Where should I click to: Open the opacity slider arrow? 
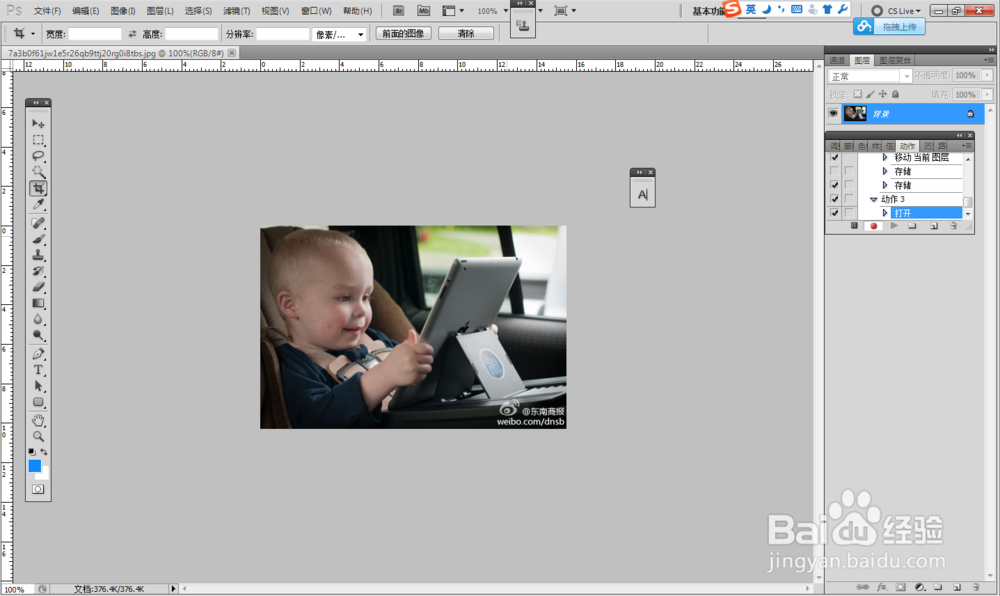[987, 75]
